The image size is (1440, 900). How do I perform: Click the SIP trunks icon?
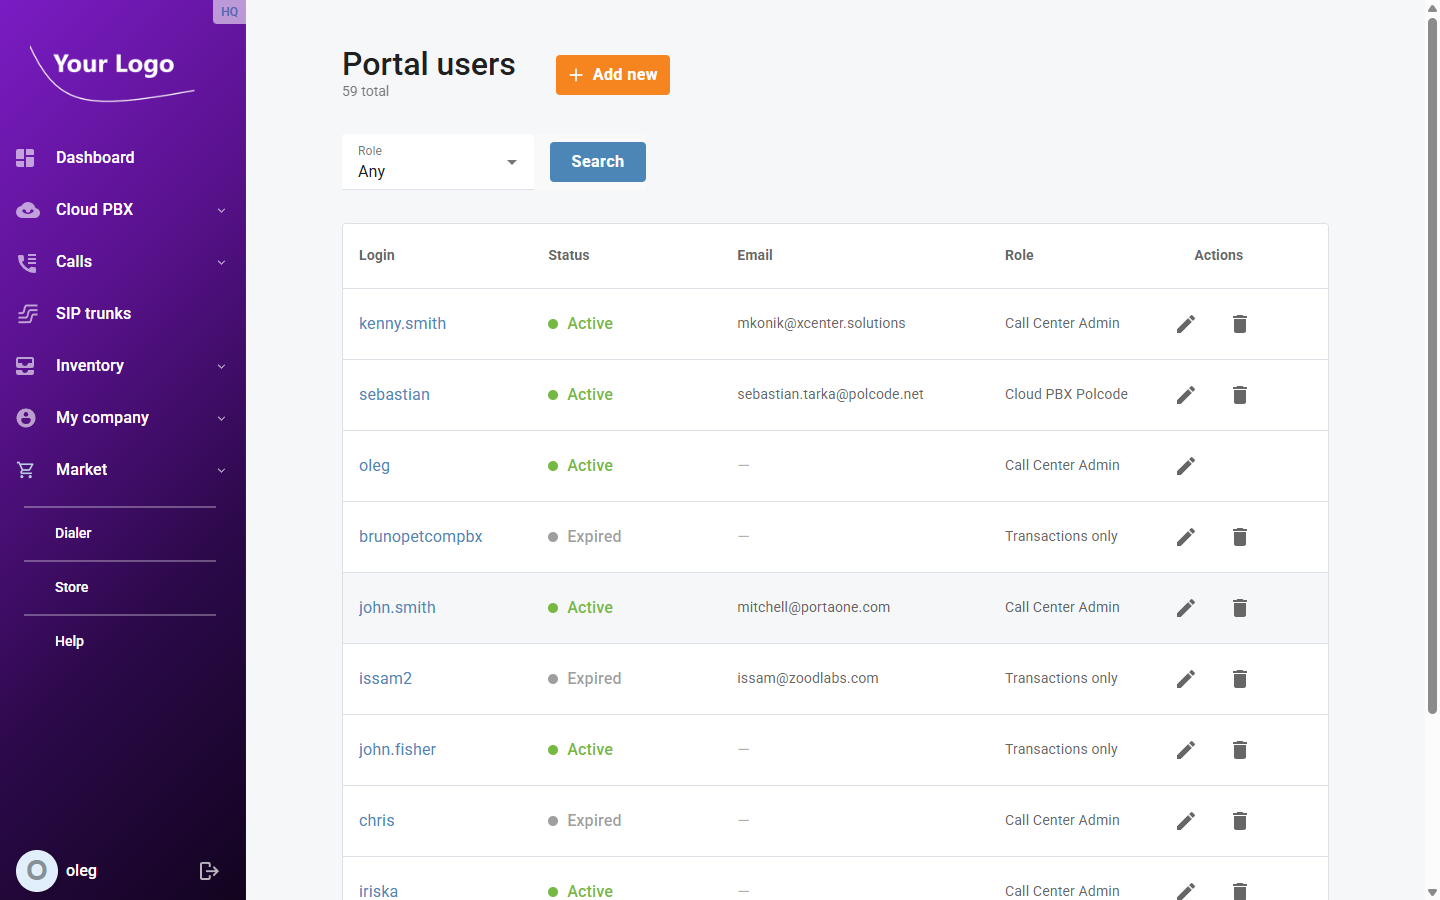(x=24, y=313)
